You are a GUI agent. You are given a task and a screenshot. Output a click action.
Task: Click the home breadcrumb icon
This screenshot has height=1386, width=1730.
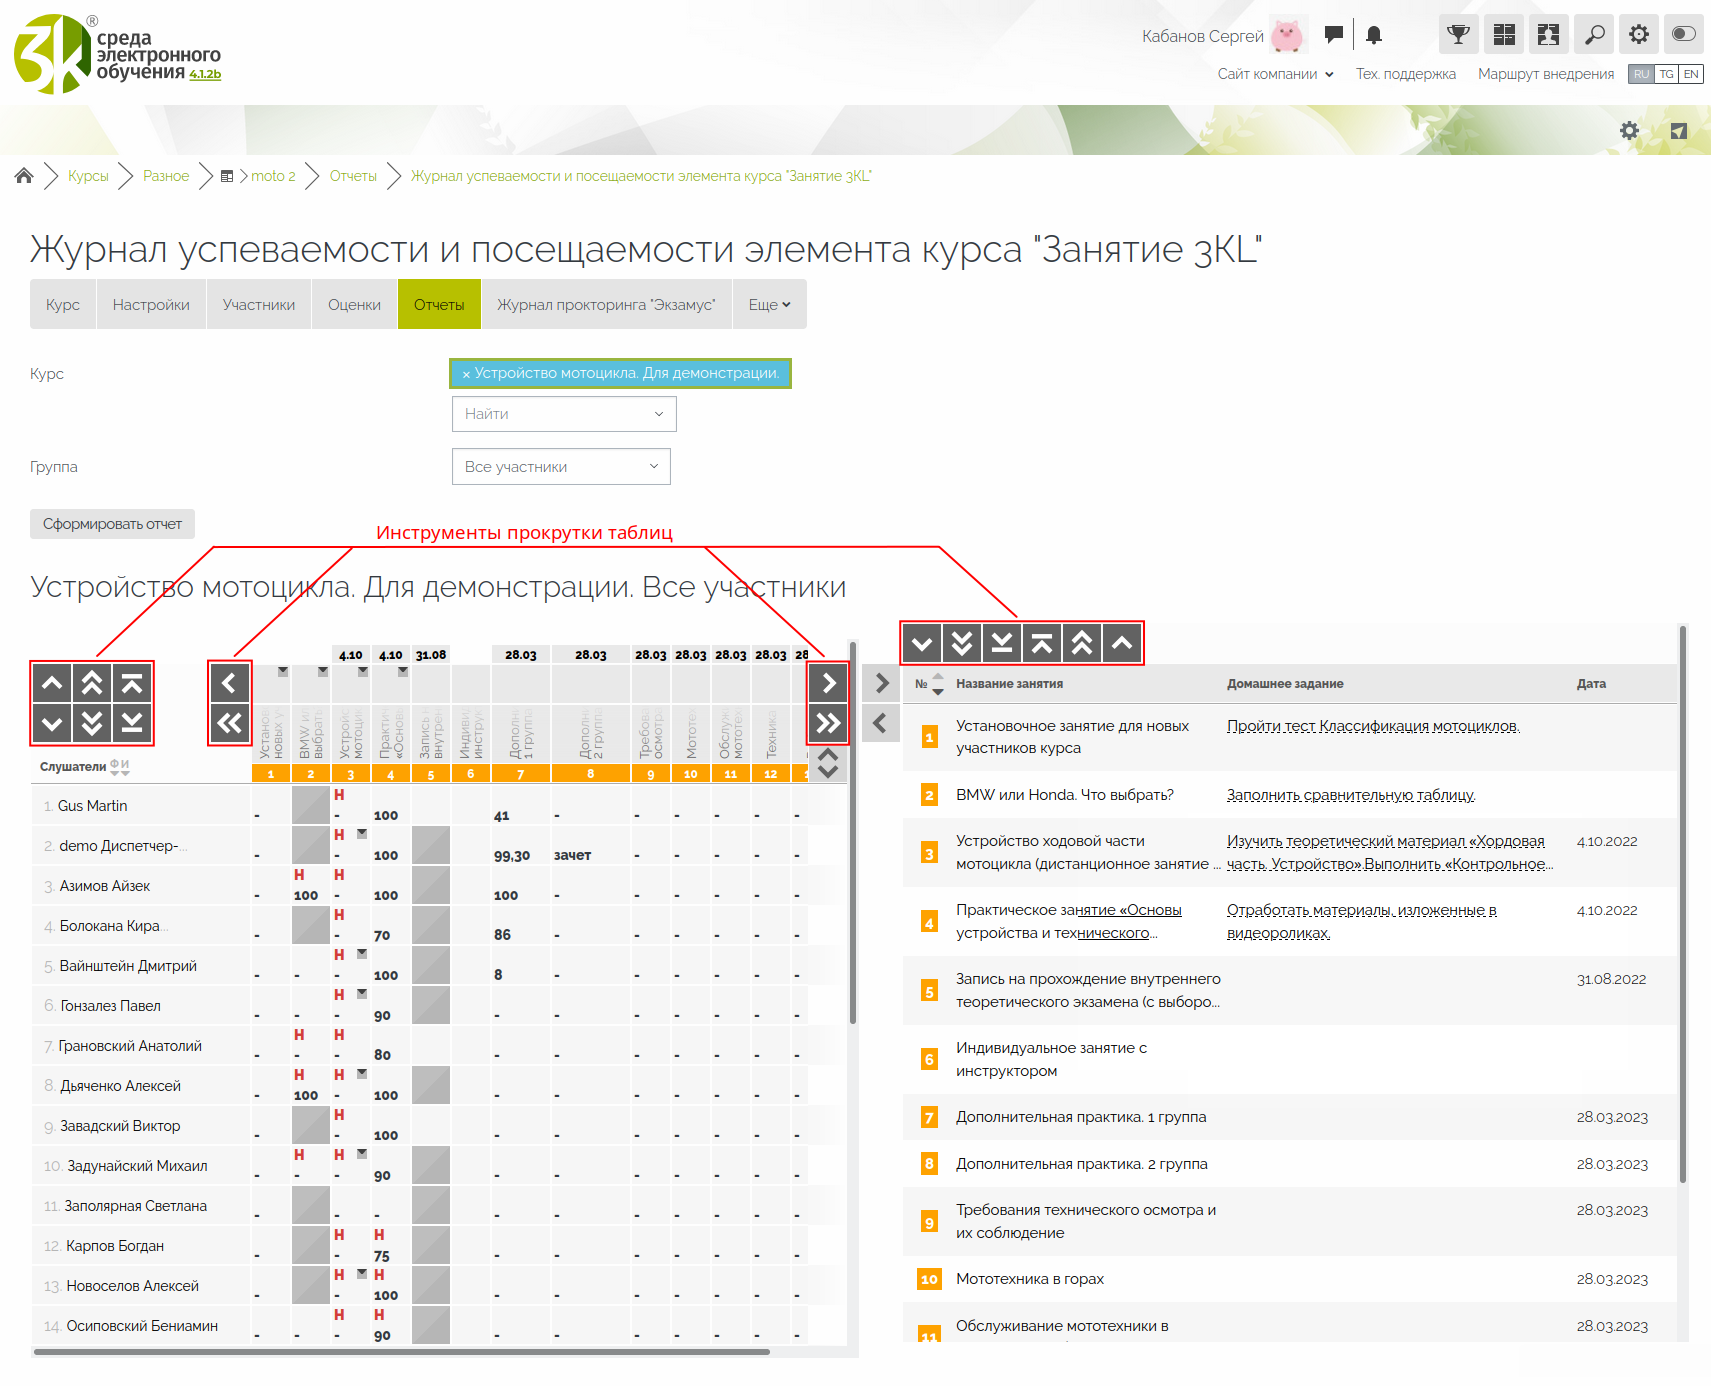coord(24,176)
